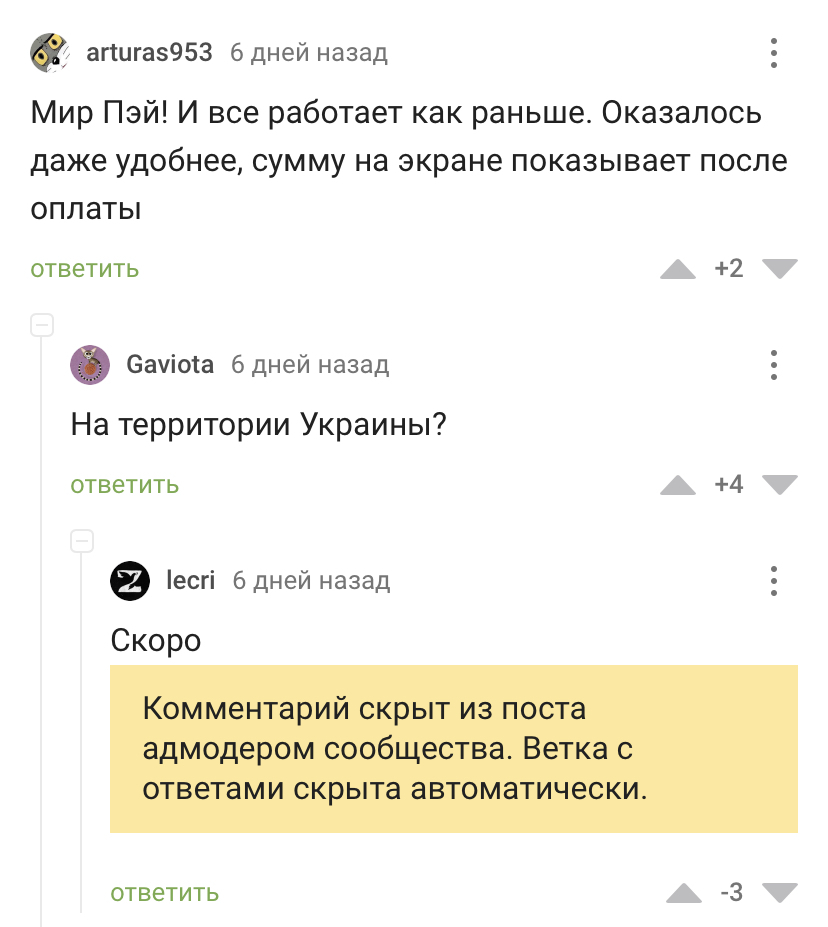Upvote Gaviota's comment about Ukraine
828x927 pixels.
(x=678, y=485)
